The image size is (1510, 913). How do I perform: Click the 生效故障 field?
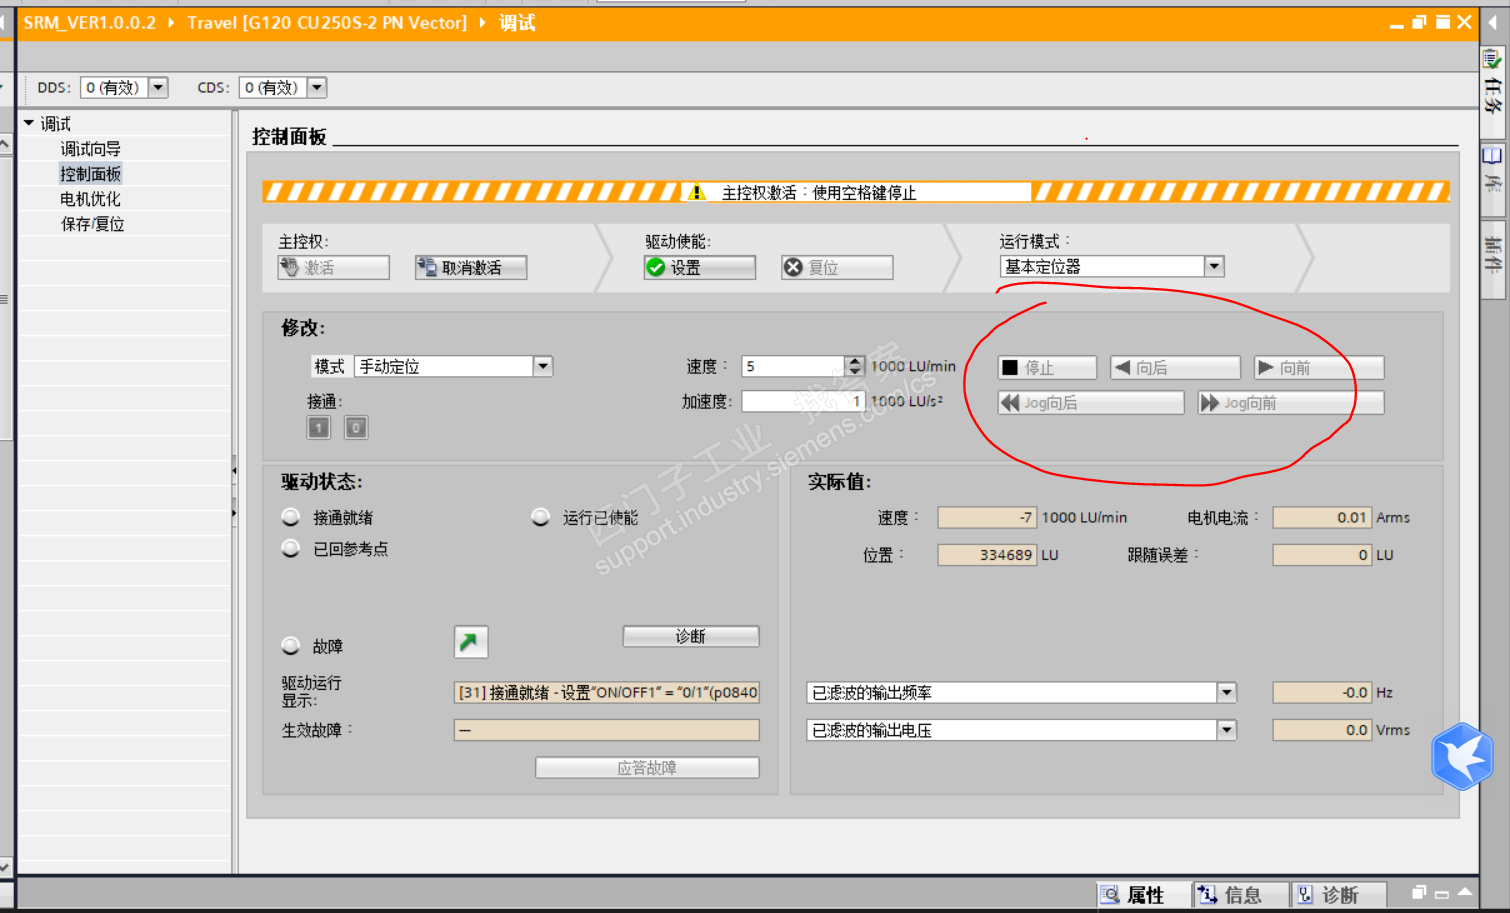607,730
